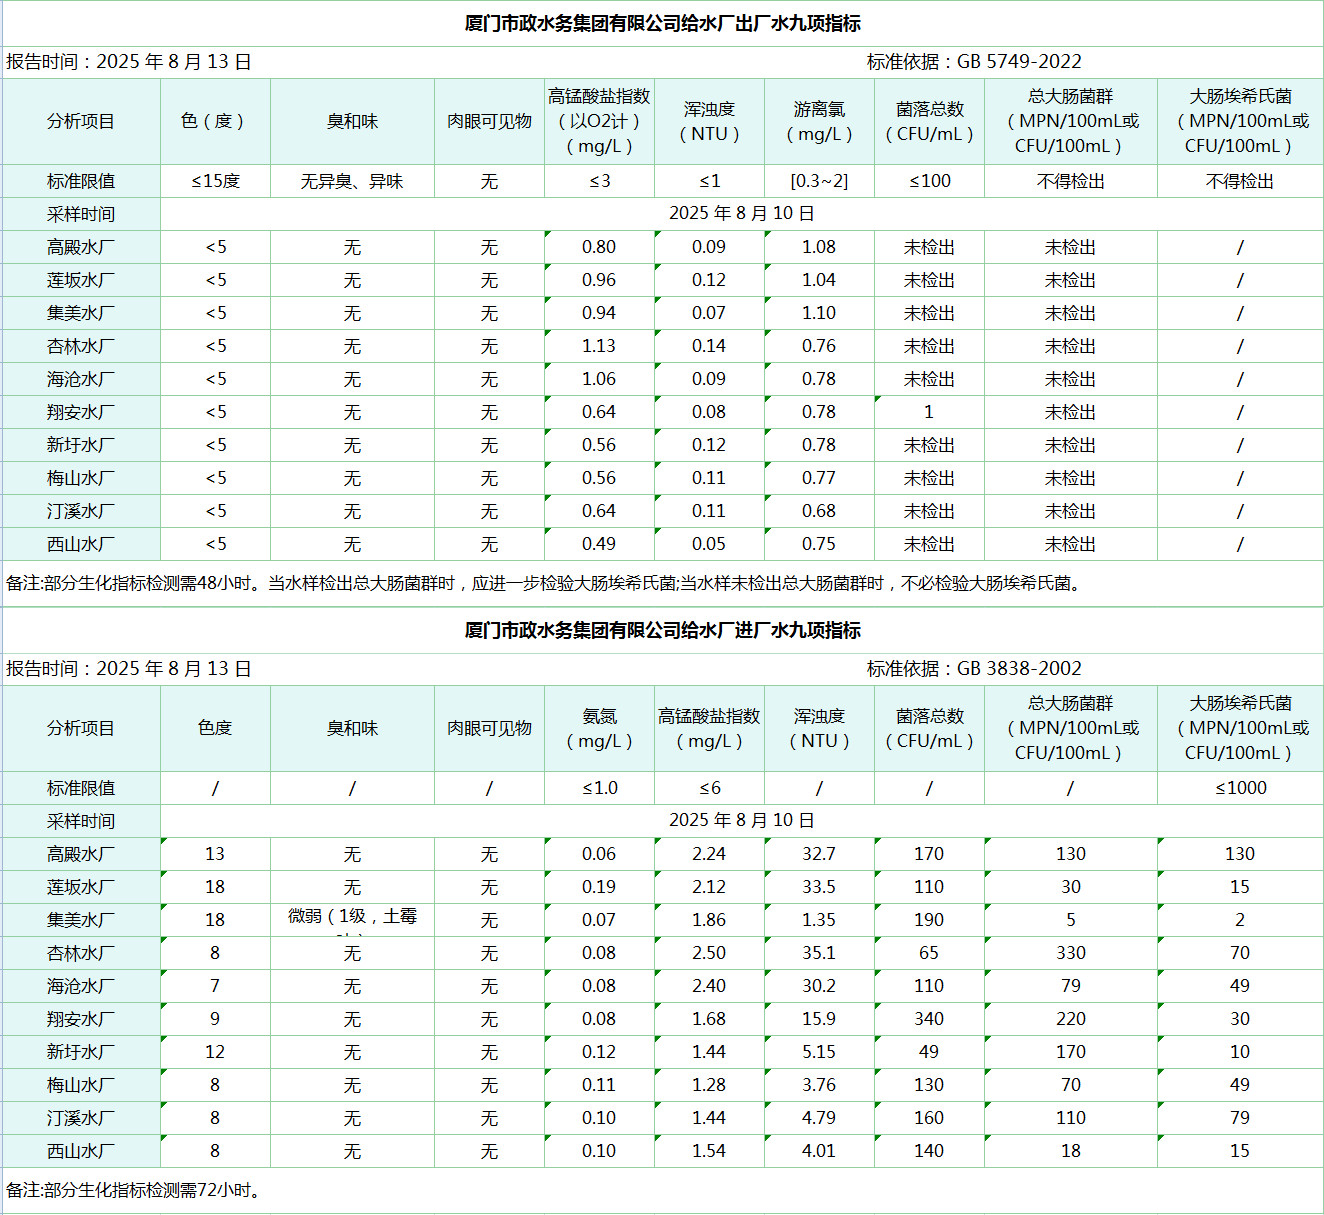
Task: Click the ≤1000 standard limit cell
Action: pos(1240,788)
